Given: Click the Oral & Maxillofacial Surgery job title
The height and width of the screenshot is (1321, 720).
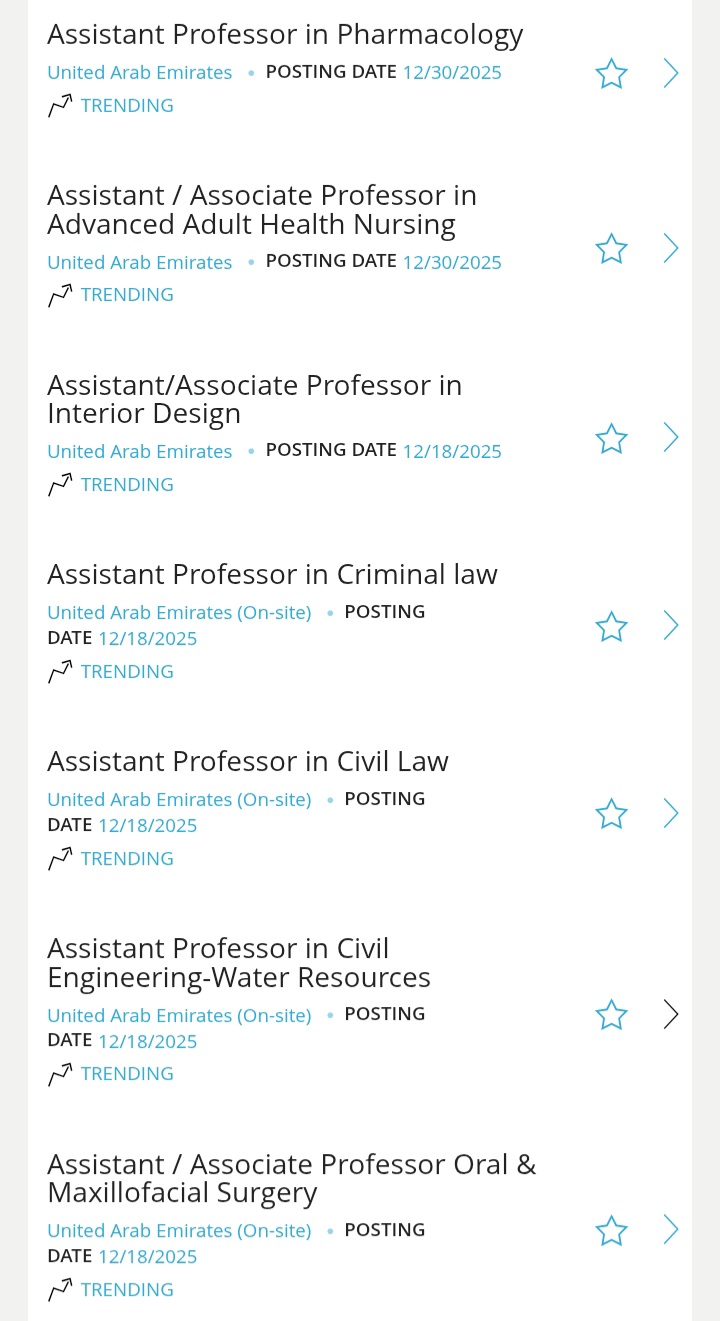Looking at the screenshot, I should tap(291, 1178).
